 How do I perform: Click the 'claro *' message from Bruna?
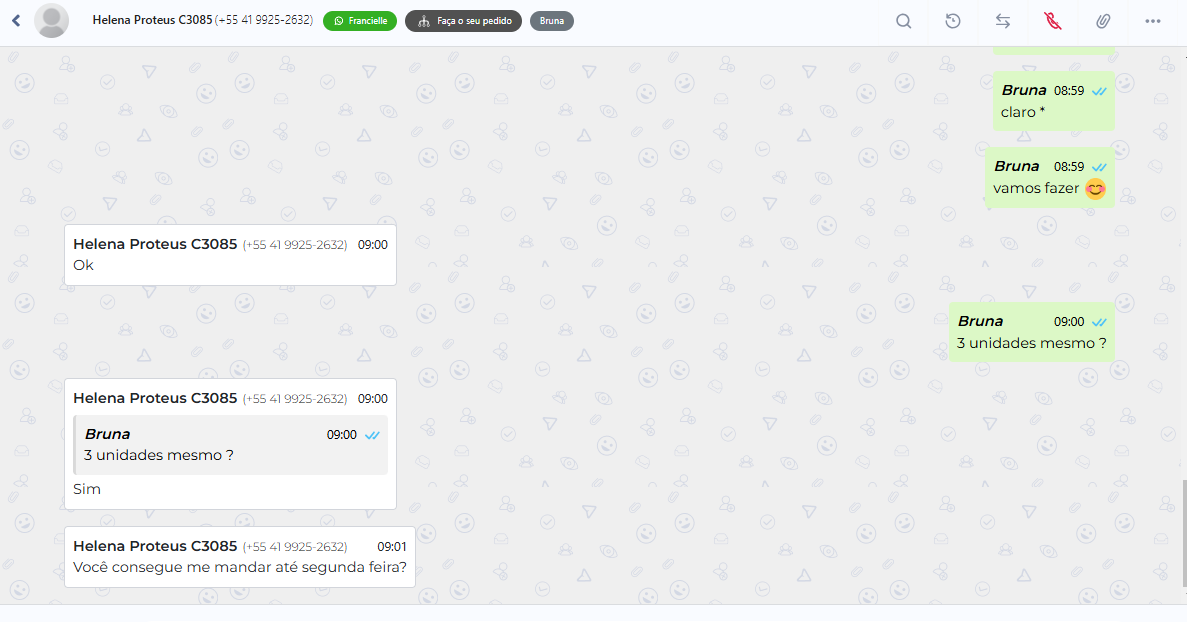pyautogui.click(x=1053, y=101)
